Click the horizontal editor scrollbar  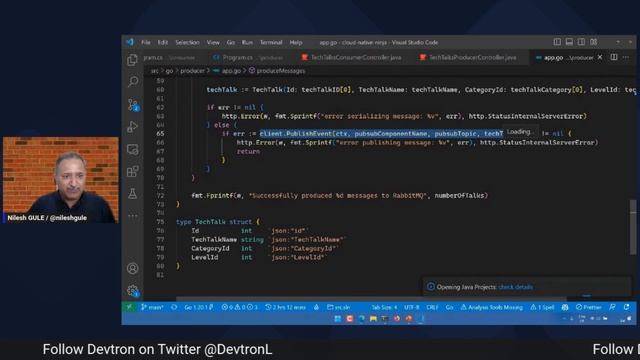(371, 299)
